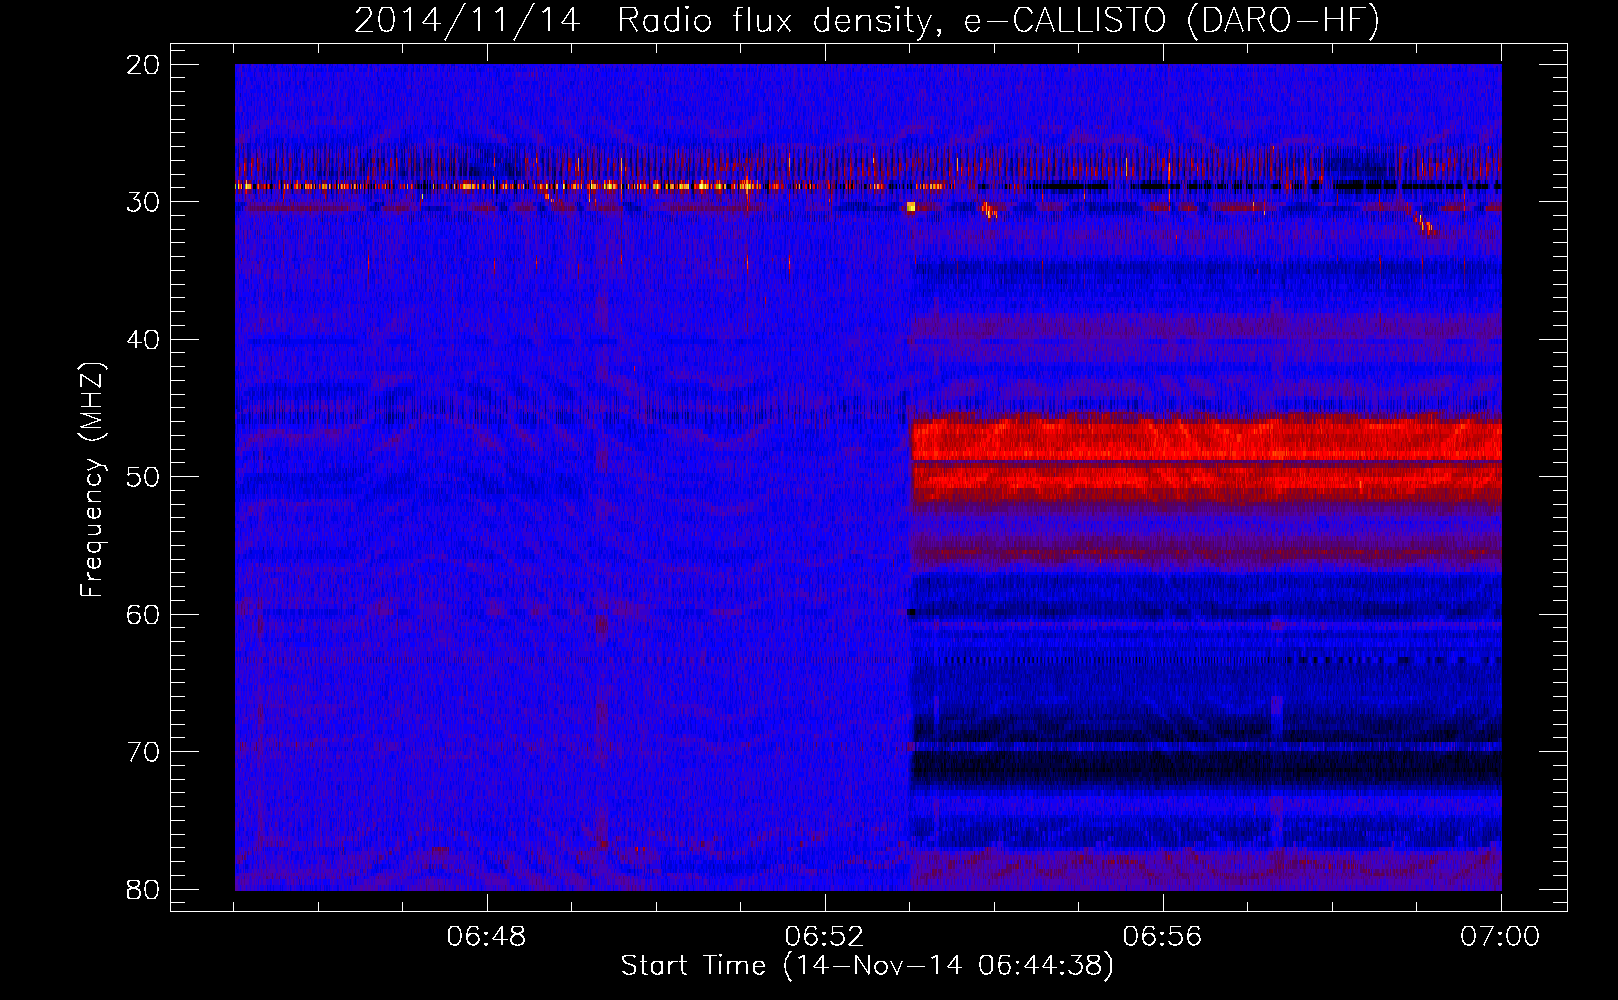Click the 'Start Time (14-Nov-14 06:44:38)' label
Viewport: 1618px width, 1000px height.
tap(867, 966)
